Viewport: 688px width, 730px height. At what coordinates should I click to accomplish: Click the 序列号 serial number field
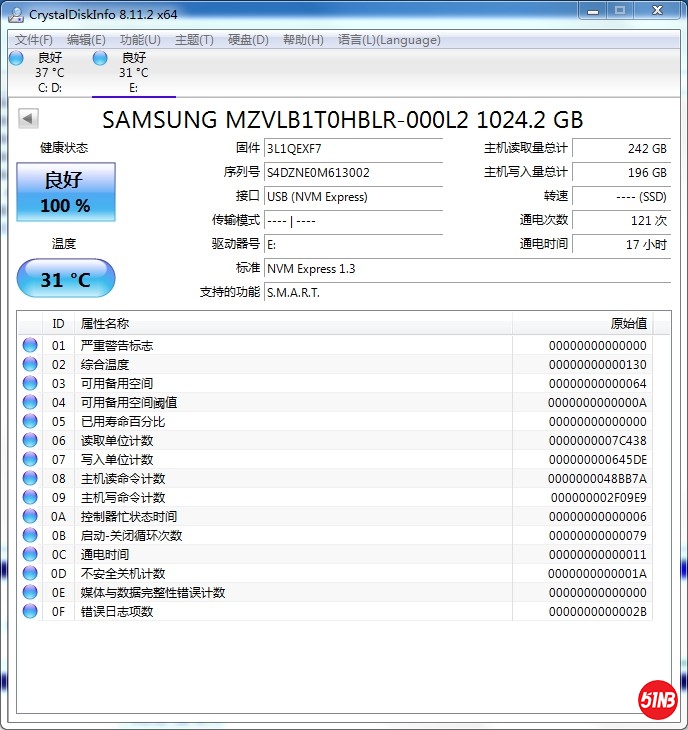click(x=353, y=172)
